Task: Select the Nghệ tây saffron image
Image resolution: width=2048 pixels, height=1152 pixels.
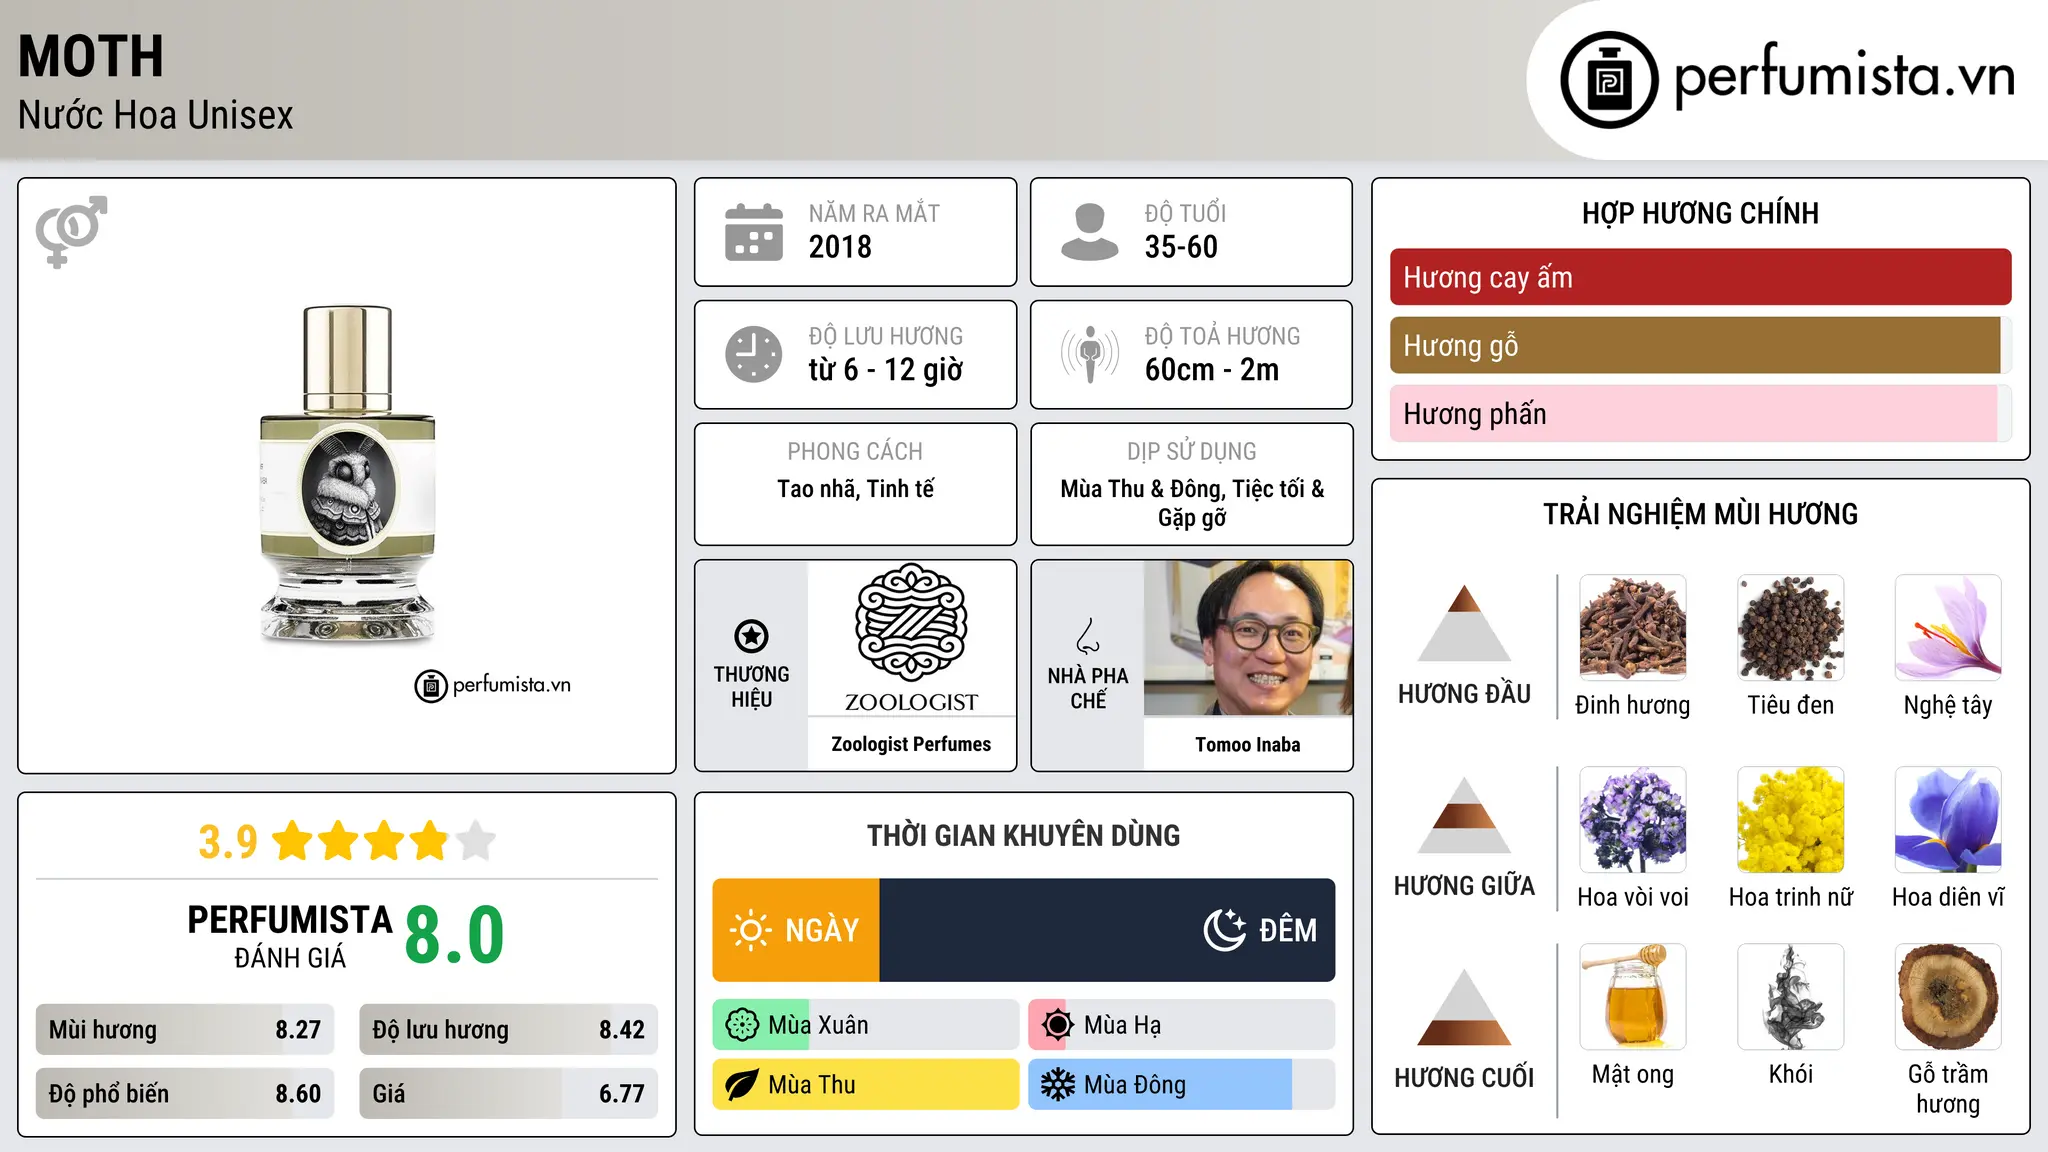Action: [x=1948, y=628]
